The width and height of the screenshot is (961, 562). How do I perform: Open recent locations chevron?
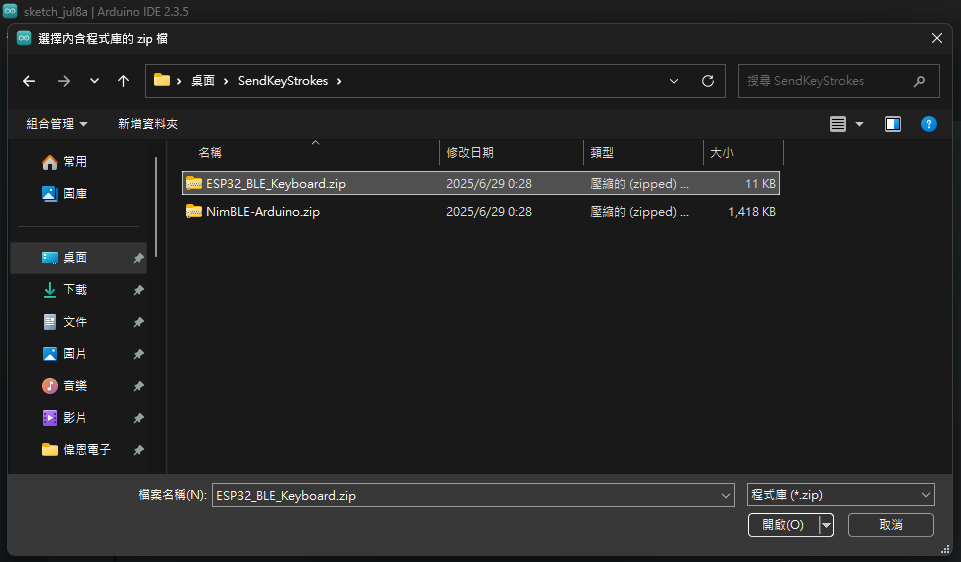94,81
